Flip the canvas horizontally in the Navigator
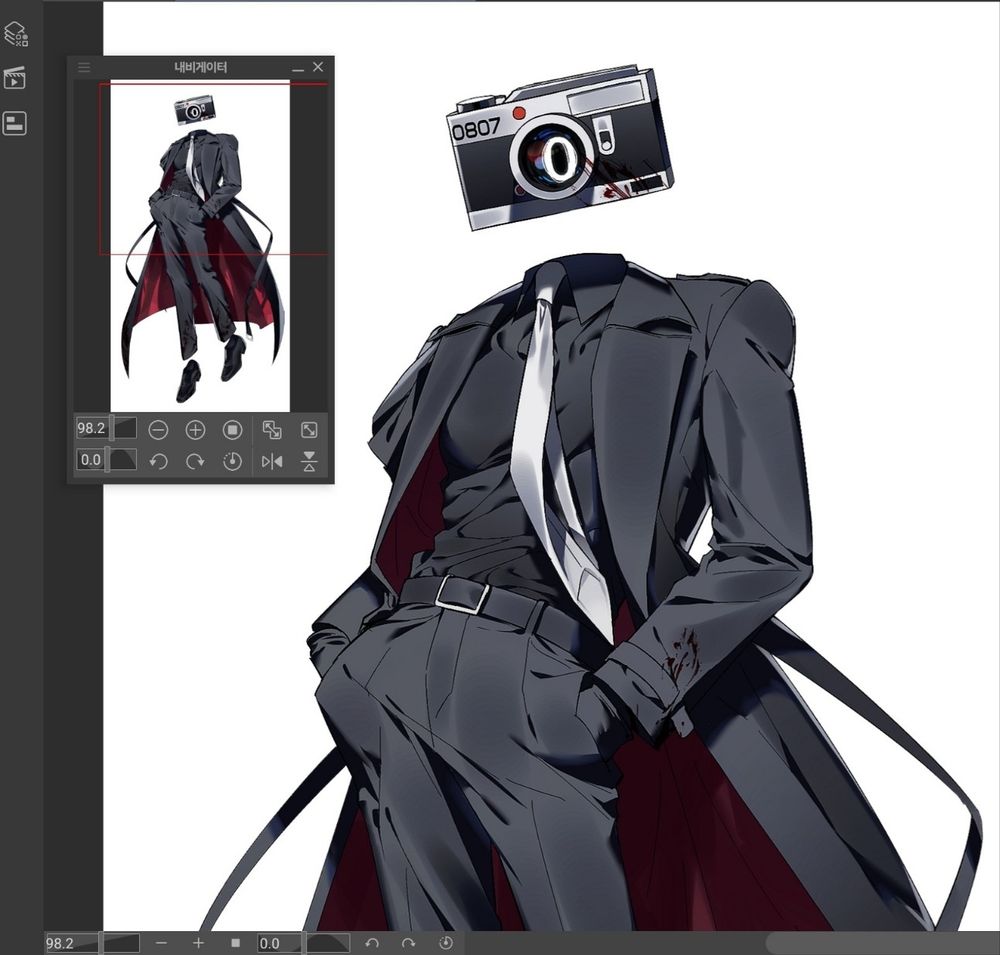The image size is (1000, 955). point(272,461)
